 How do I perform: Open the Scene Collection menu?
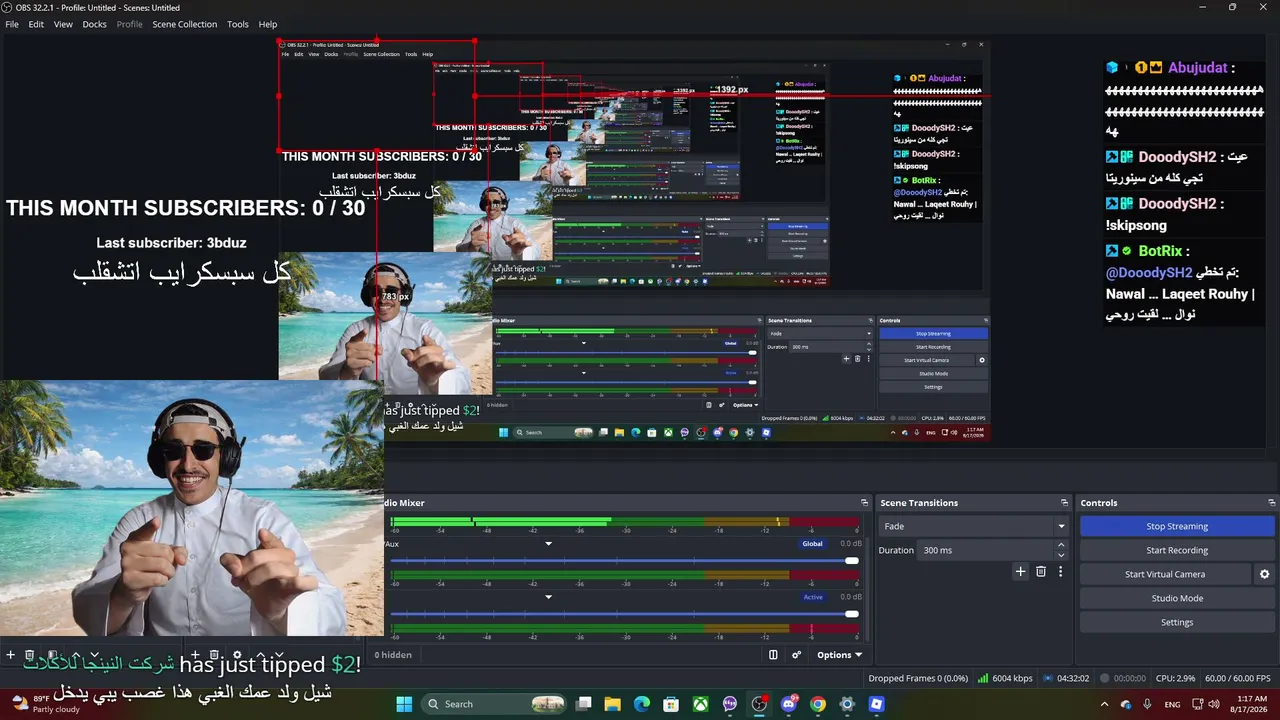click(x=184, y=24)
